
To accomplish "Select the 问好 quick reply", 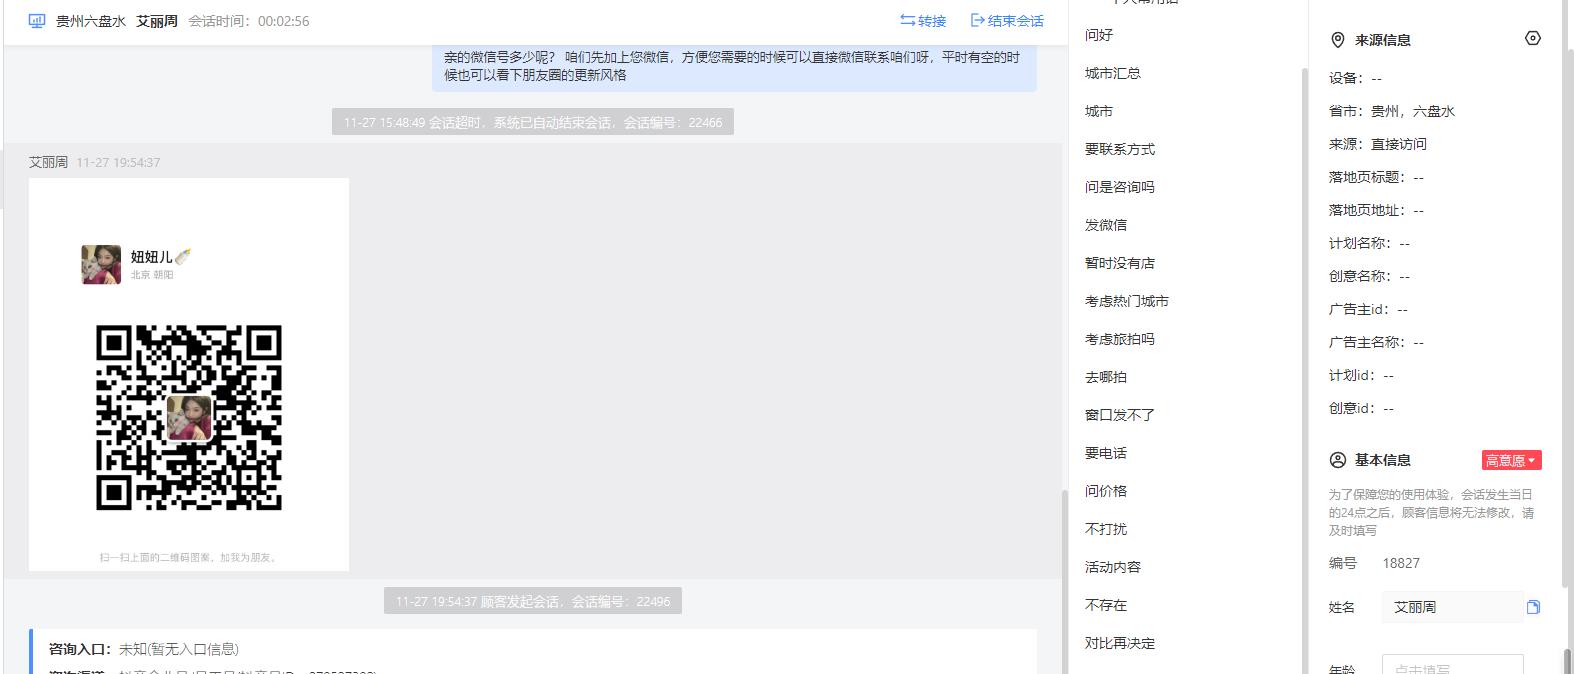I will [x=1099, y=35].
